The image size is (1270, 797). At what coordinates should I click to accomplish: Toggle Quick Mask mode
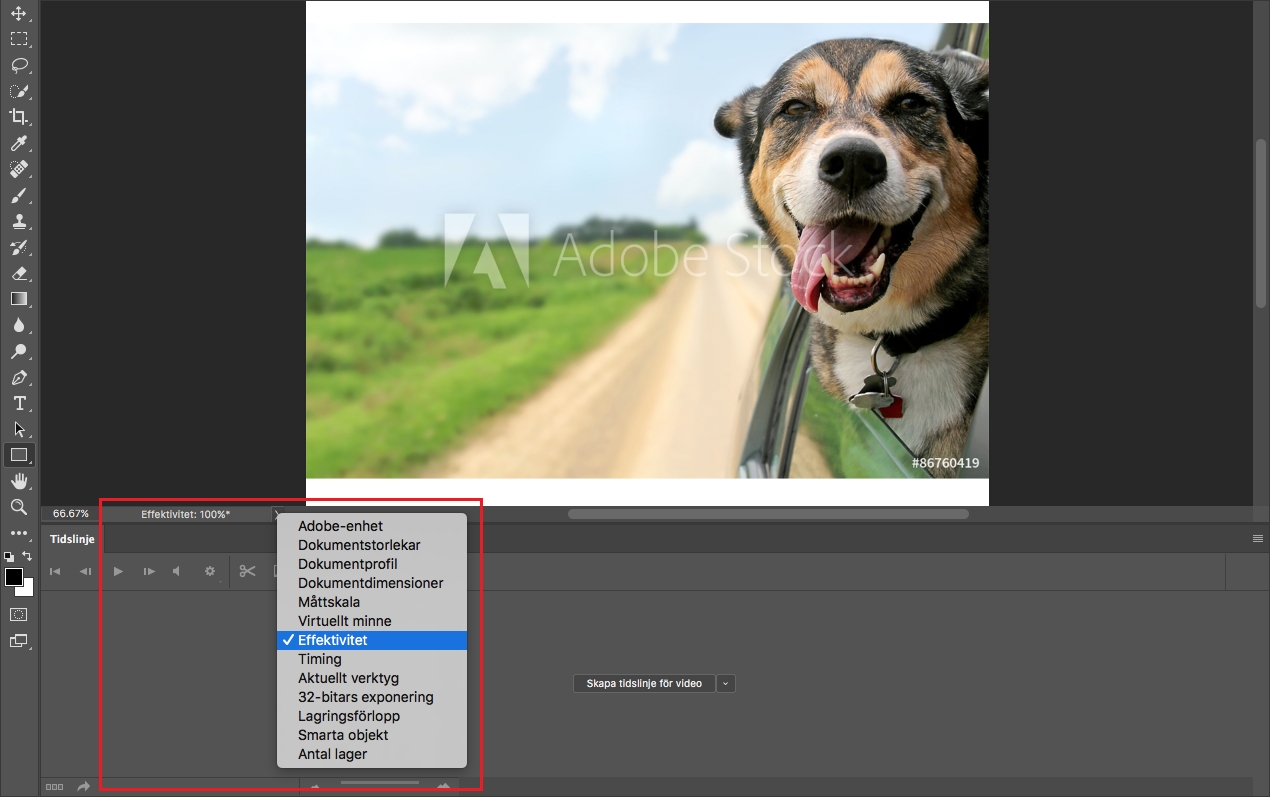pos(19,613)
